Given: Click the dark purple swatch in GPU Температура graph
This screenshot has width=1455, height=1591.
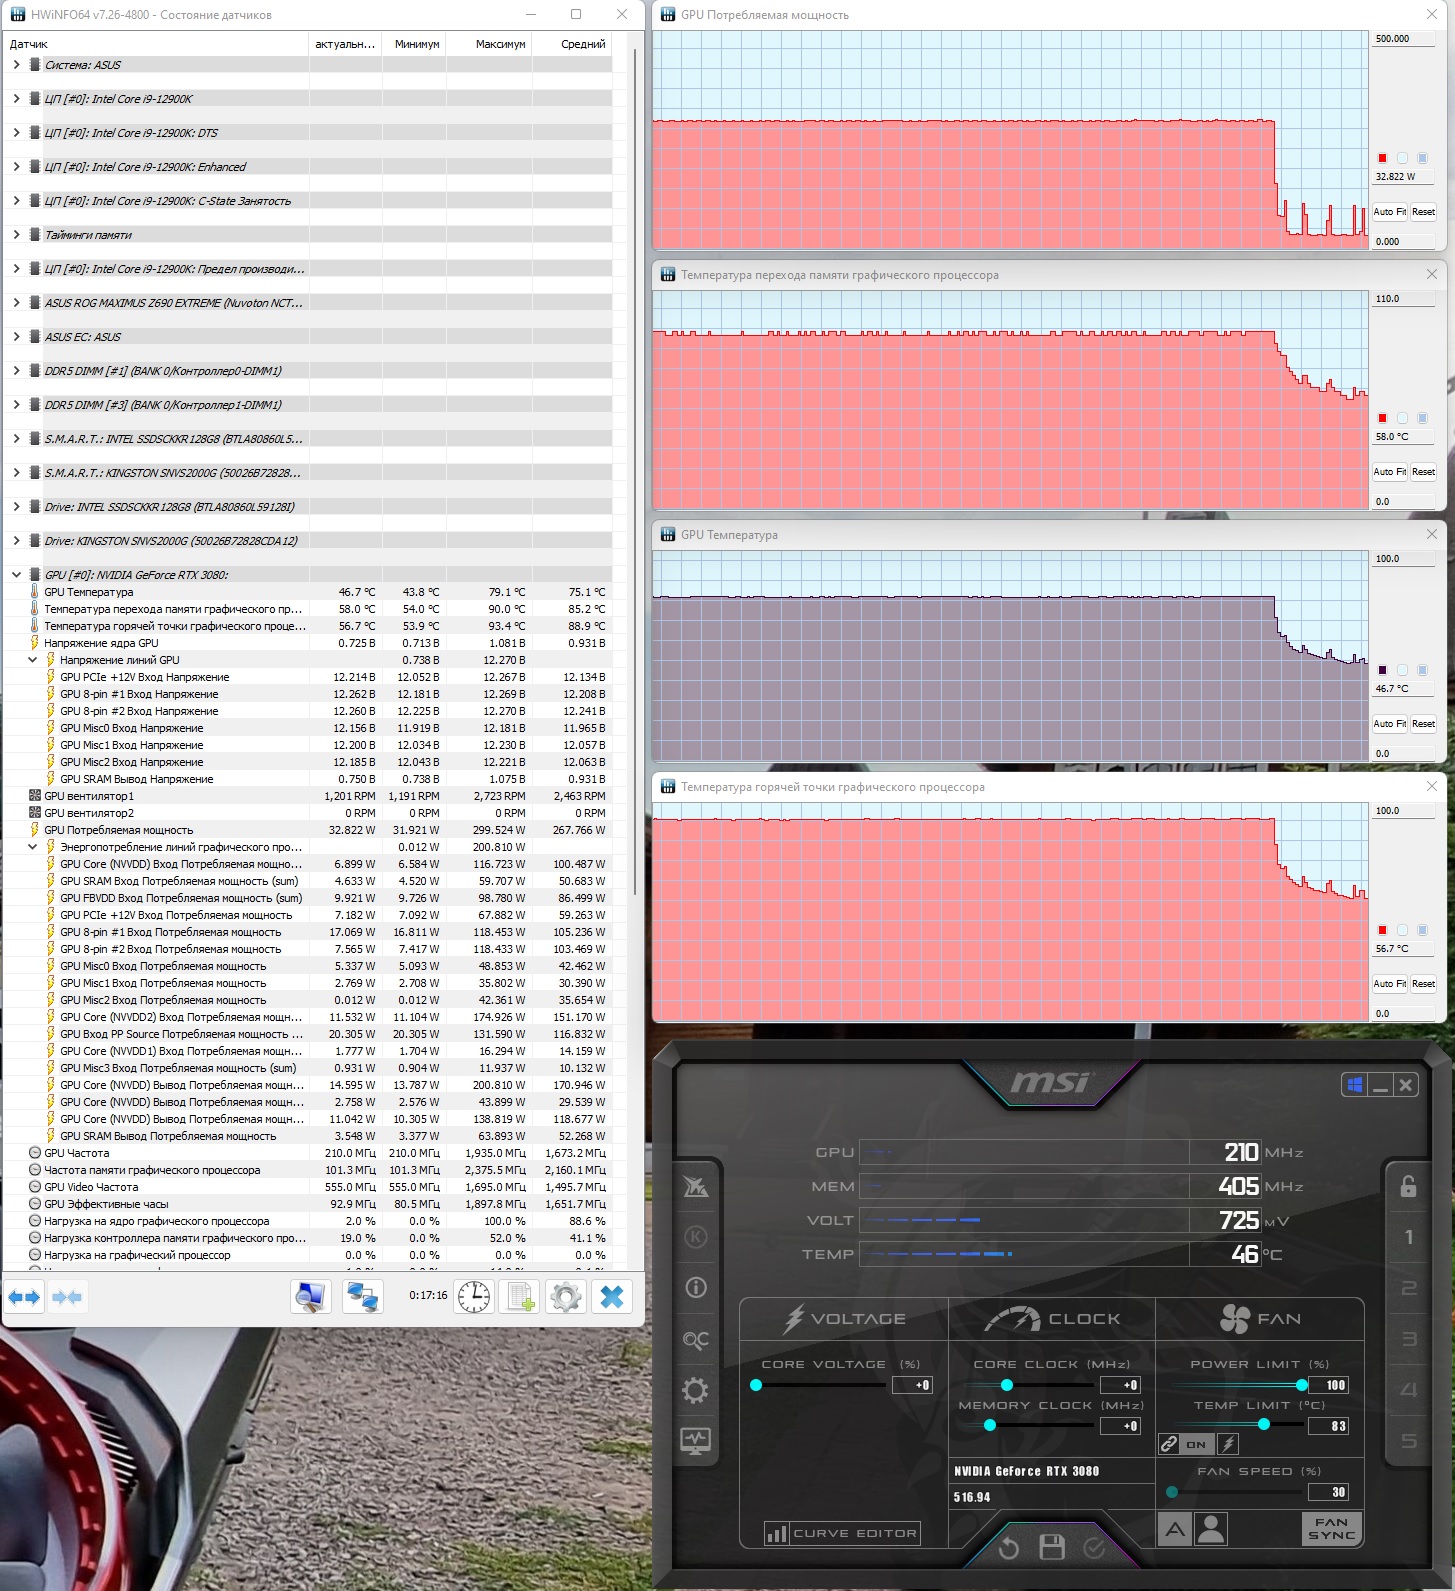Looking at the screenshot, I should (1382, 670).
